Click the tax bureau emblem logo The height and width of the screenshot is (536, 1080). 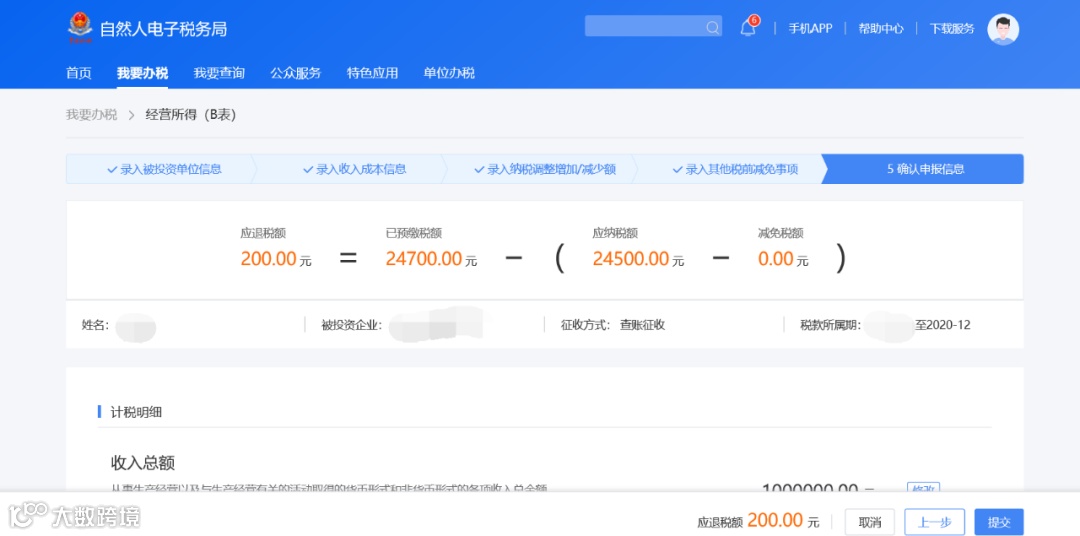pyautogui.click(x=80, y=28)
